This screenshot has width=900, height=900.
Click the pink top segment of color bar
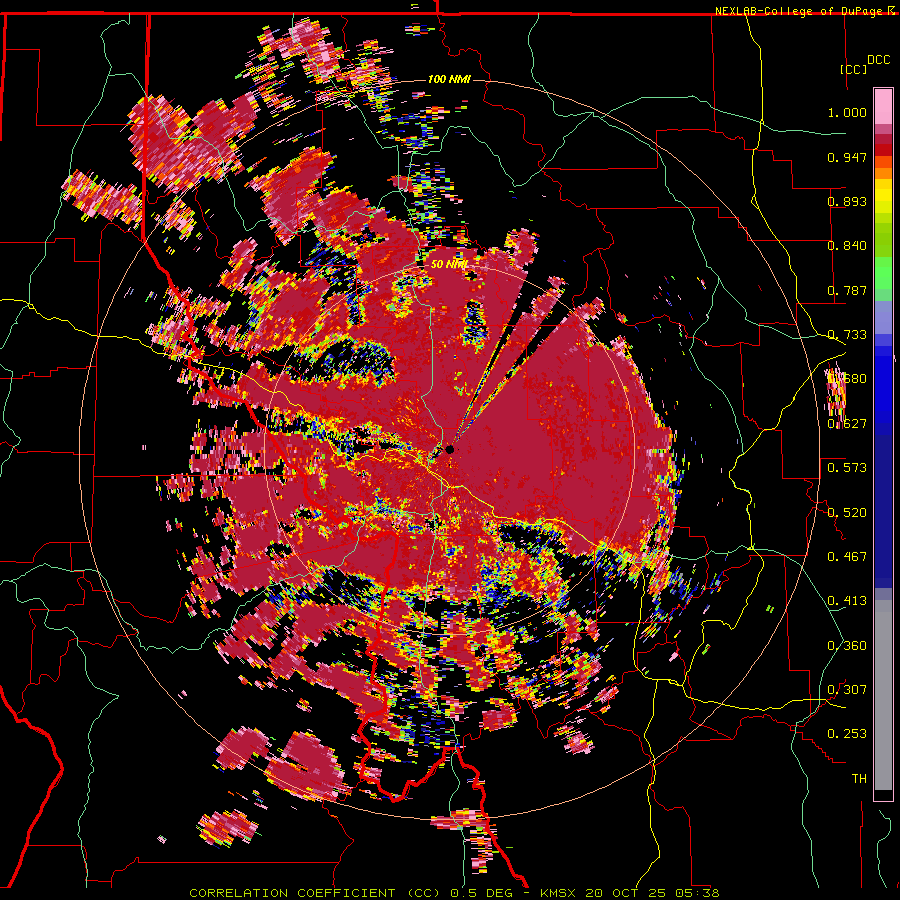click(883, 107)
